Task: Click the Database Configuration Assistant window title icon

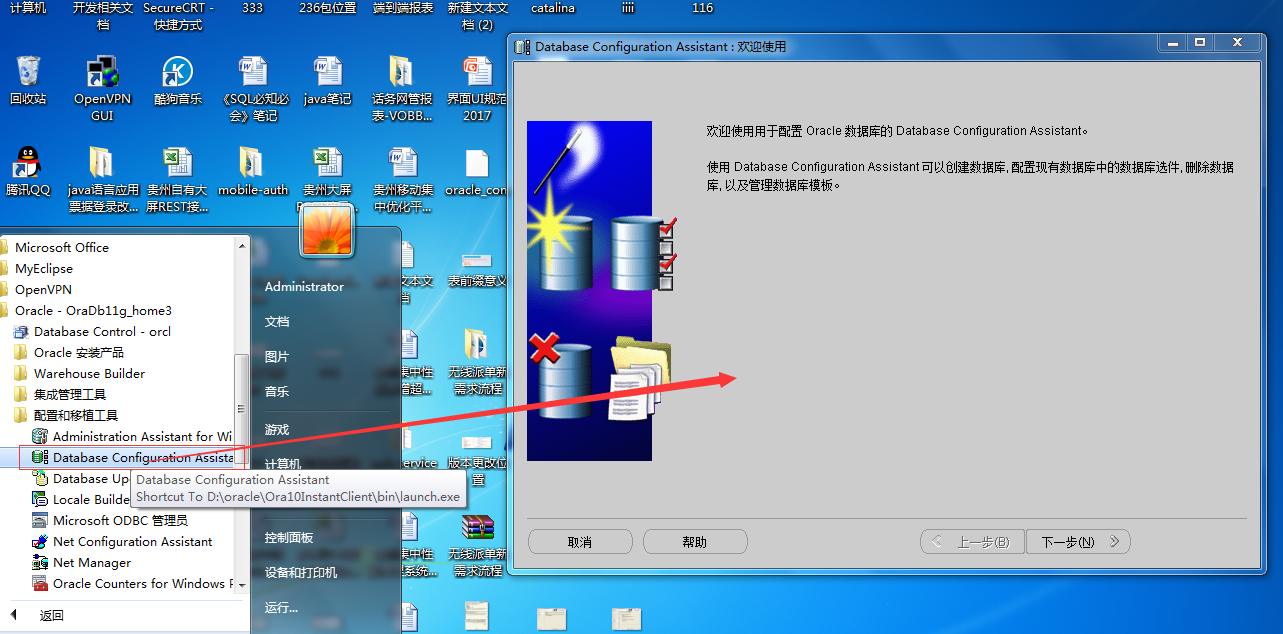Action: tap(523, 46)
